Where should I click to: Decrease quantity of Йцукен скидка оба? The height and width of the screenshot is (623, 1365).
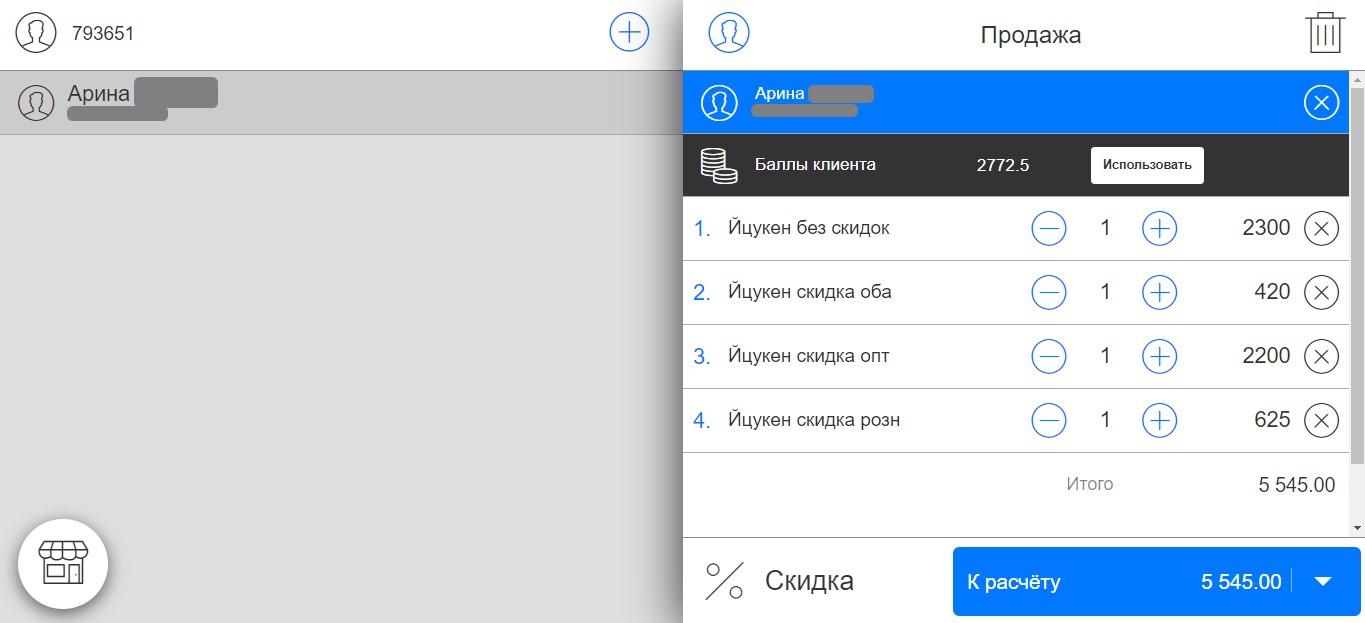(x=1049, y=293)
